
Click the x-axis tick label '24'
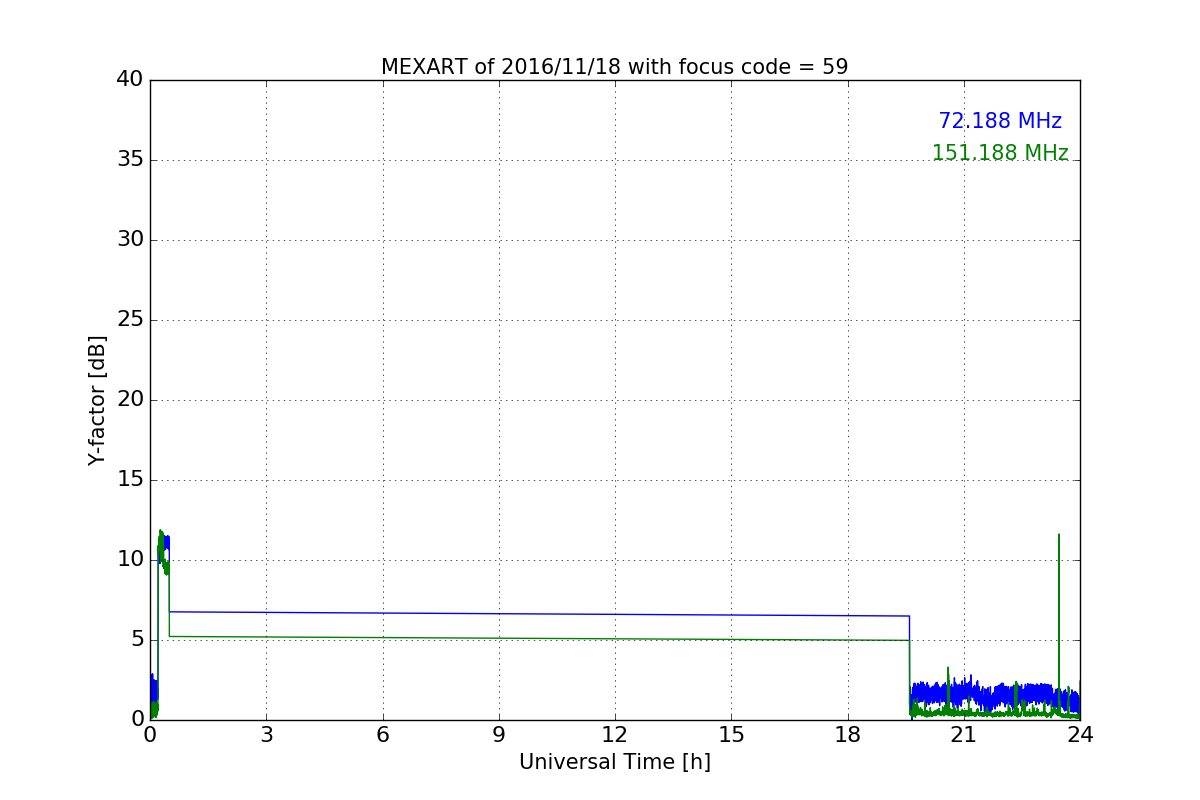coord(1080,735)
